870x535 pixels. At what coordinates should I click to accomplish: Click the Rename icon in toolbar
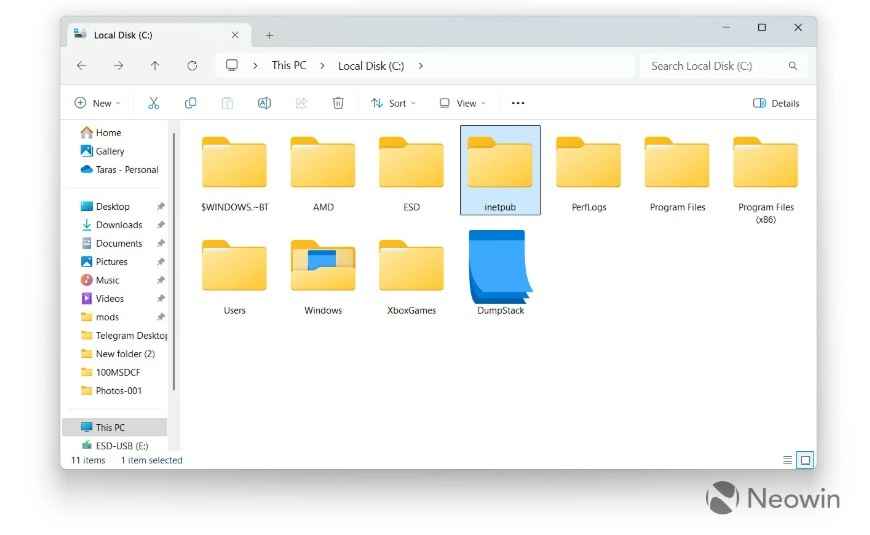point(264,103)
